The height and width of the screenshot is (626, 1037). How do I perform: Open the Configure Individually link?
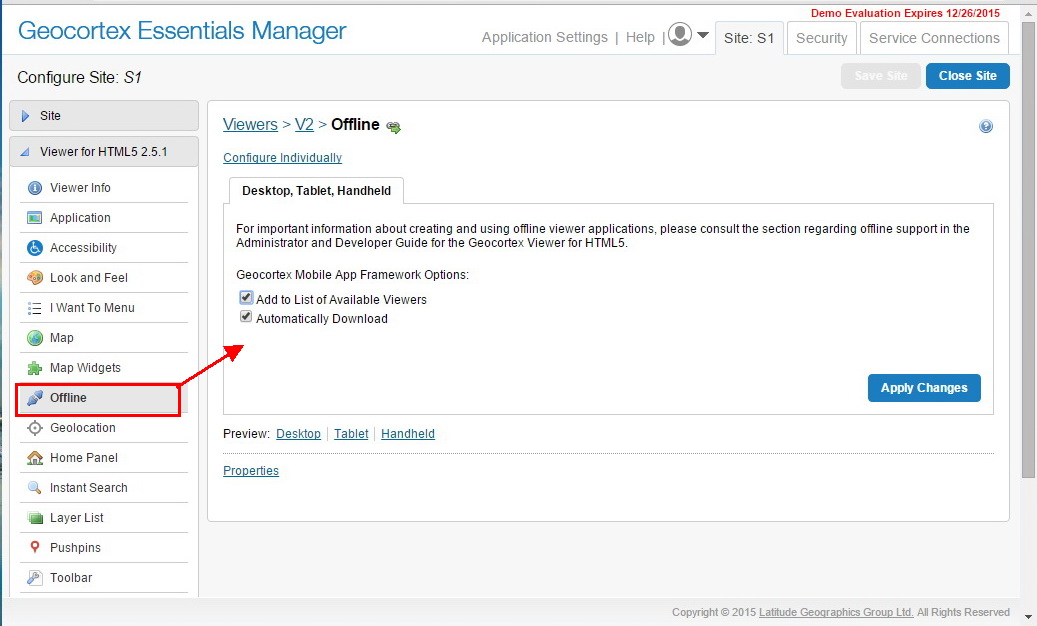[282, 157]
